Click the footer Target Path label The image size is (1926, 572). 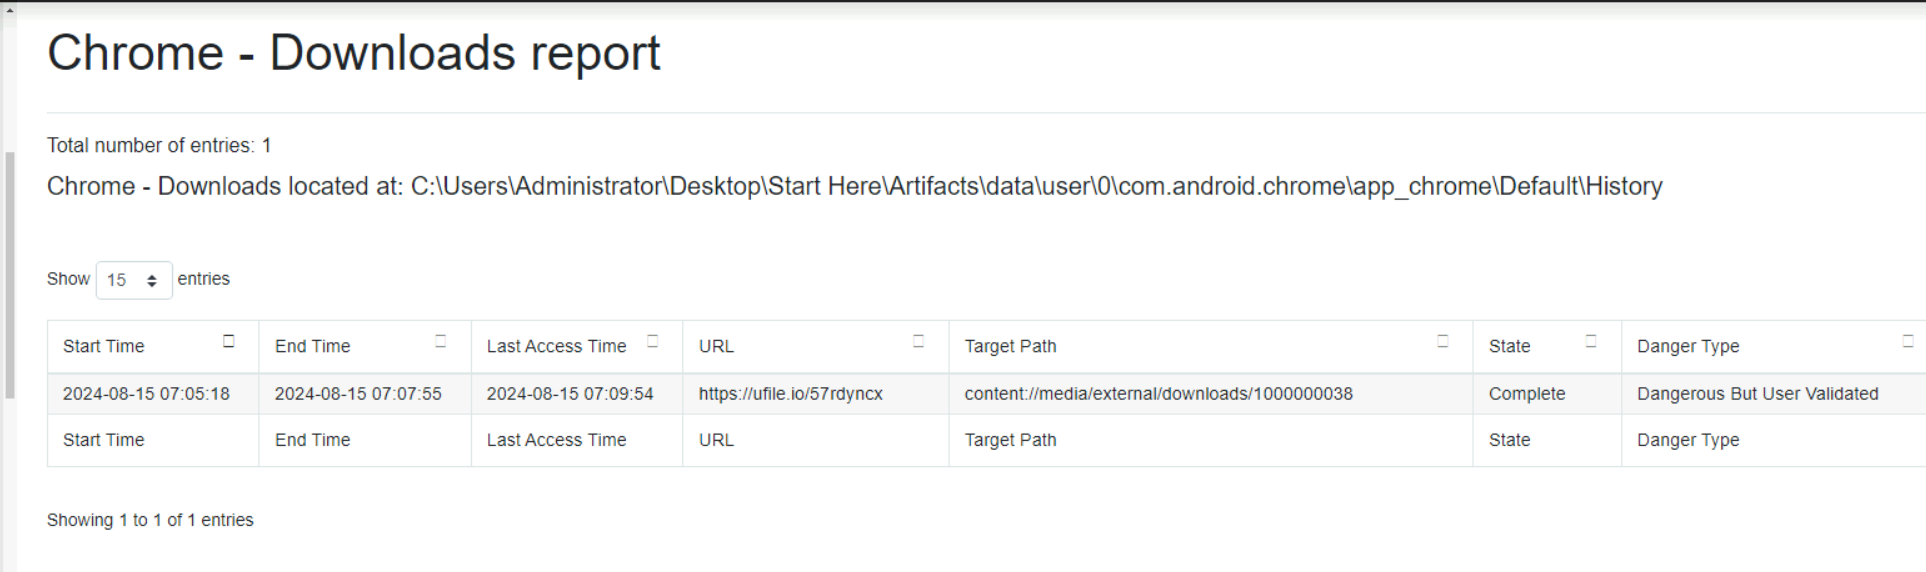(x=1010, y=440)
